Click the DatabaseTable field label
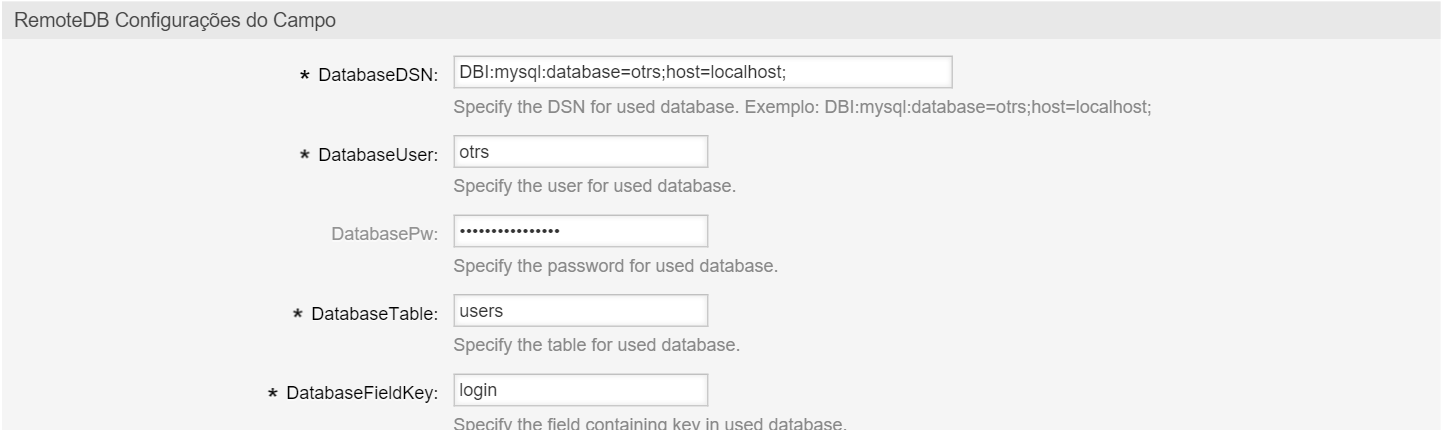 point(375,315)
